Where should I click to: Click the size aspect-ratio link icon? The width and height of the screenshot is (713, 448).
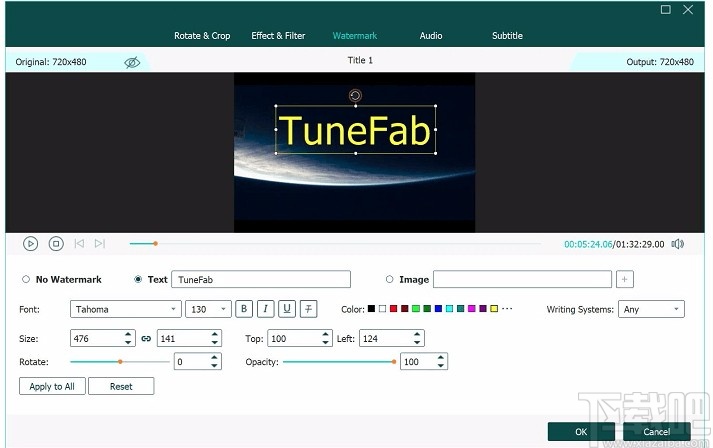pos(146,338)
